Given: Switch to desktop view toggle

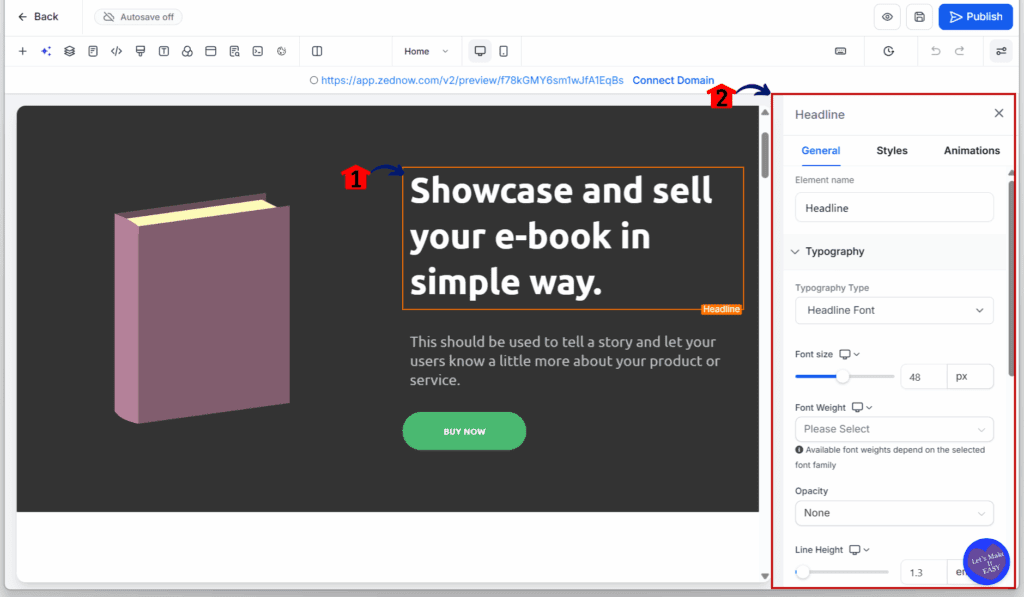Looking at the screenshot, I should [x=480, y=51].
